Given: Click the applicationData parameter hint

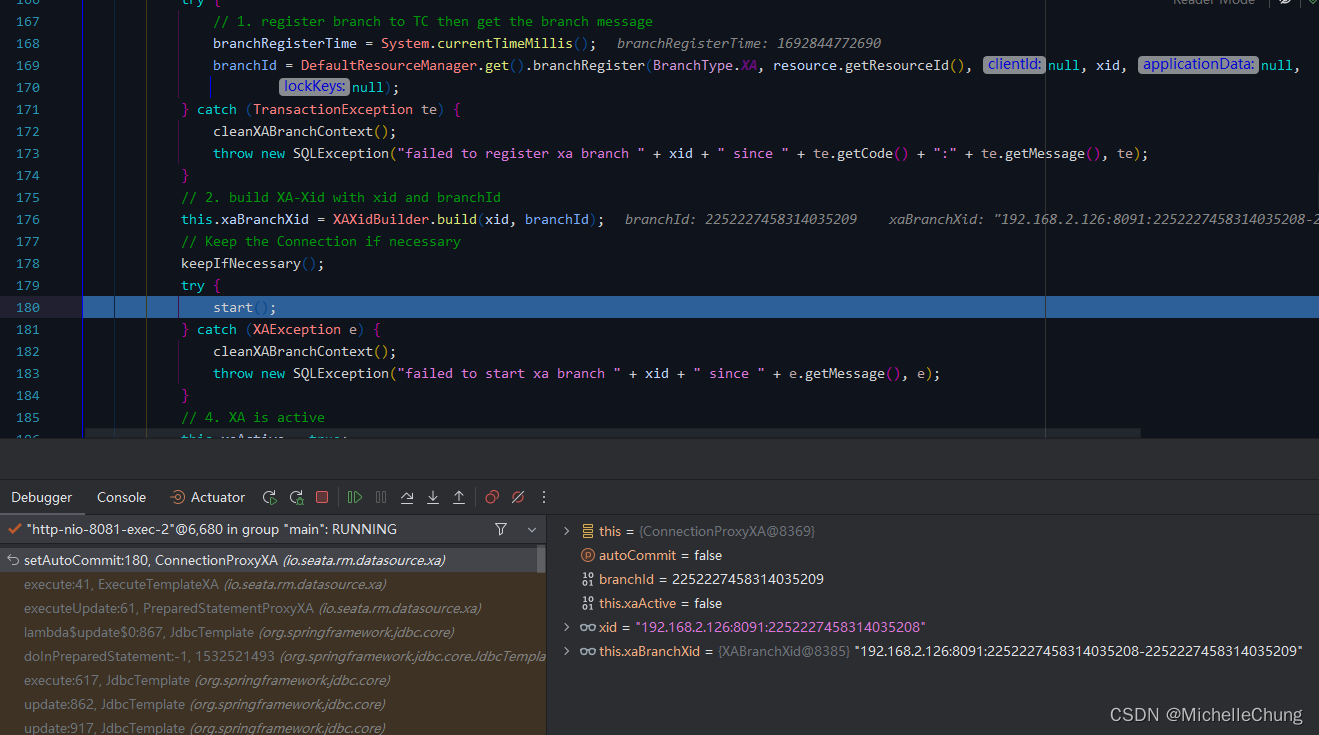Looking at the screenshot, I should click(1198, 65).
